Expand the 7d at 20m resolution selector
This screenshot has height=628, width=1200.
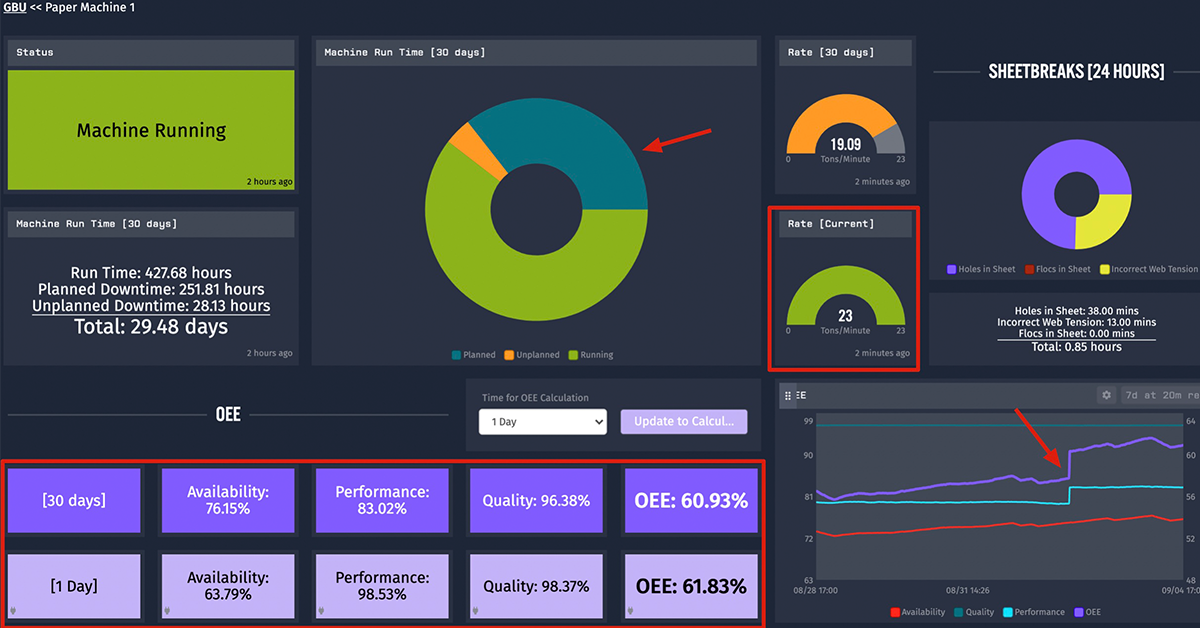click(x=1158, y=395)
